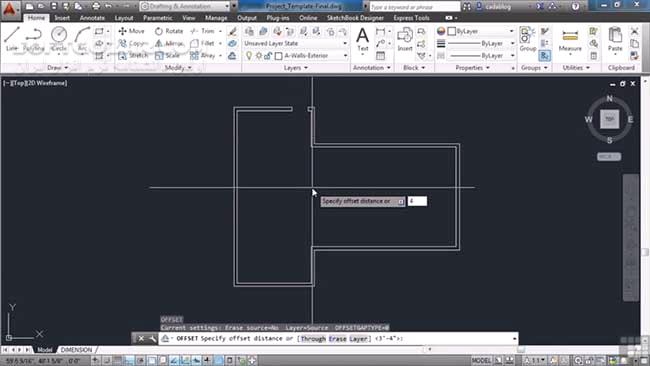This screenshot has height=366, width=650.
Task: Open the Measure utility
Action: (570, 40)
